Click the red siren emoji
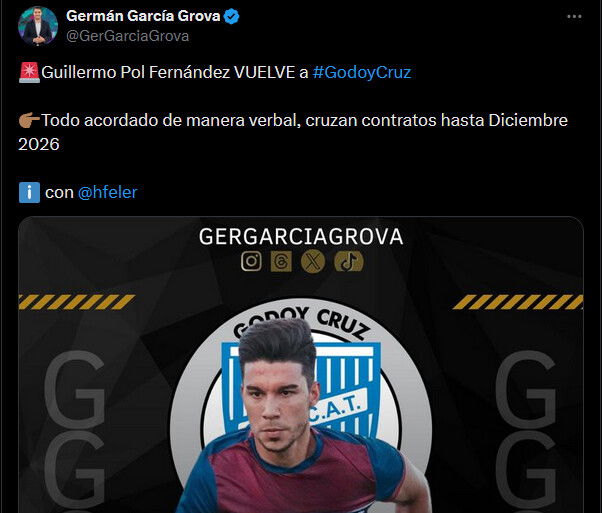 point(29,72)
